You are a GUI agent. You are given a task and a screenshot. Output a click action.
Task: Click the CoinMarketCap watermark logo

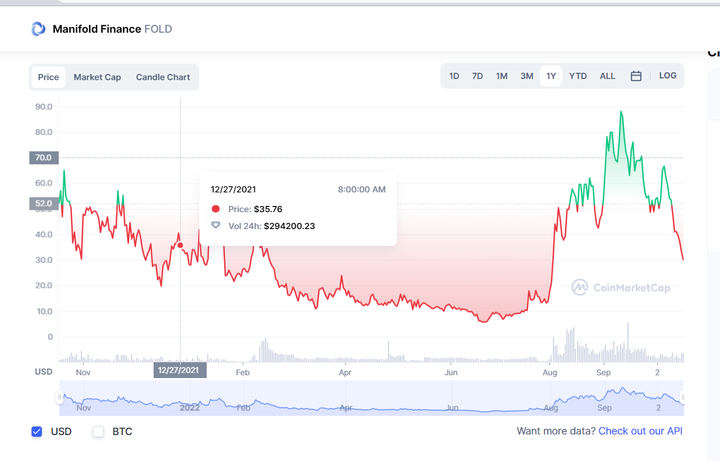point(620,287)
